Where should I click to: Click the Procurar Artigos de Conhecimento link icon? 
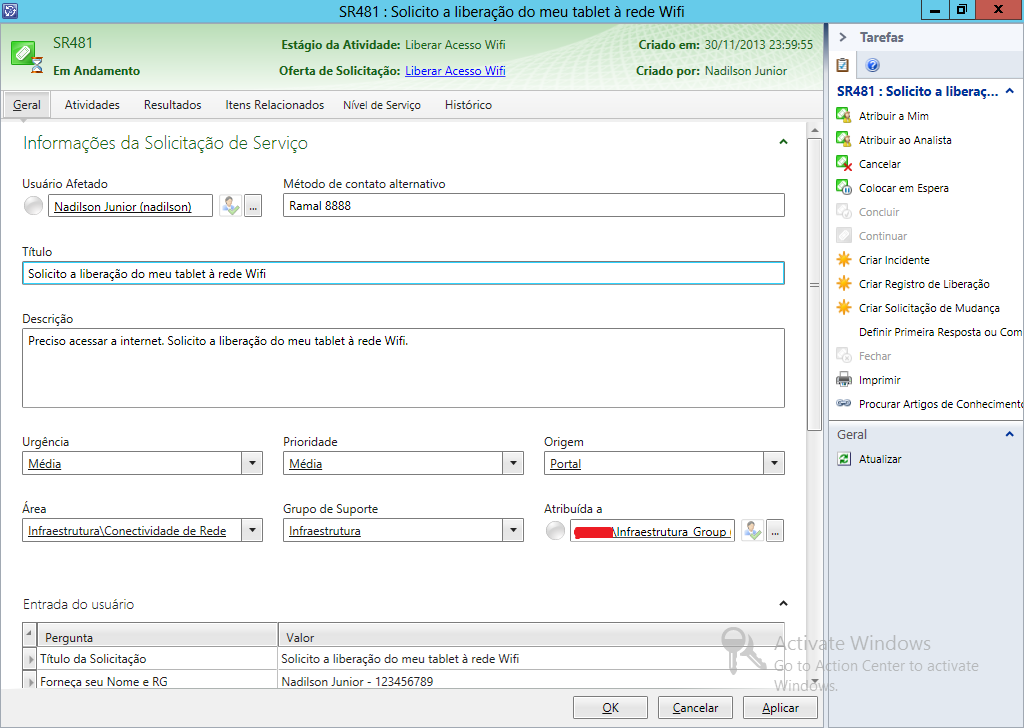point(844,404)
